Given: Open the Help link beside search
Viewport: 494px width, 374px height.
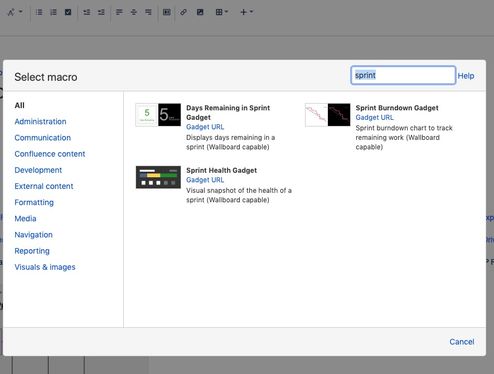Looking at the screenshot, I should [x=466, y=76].
